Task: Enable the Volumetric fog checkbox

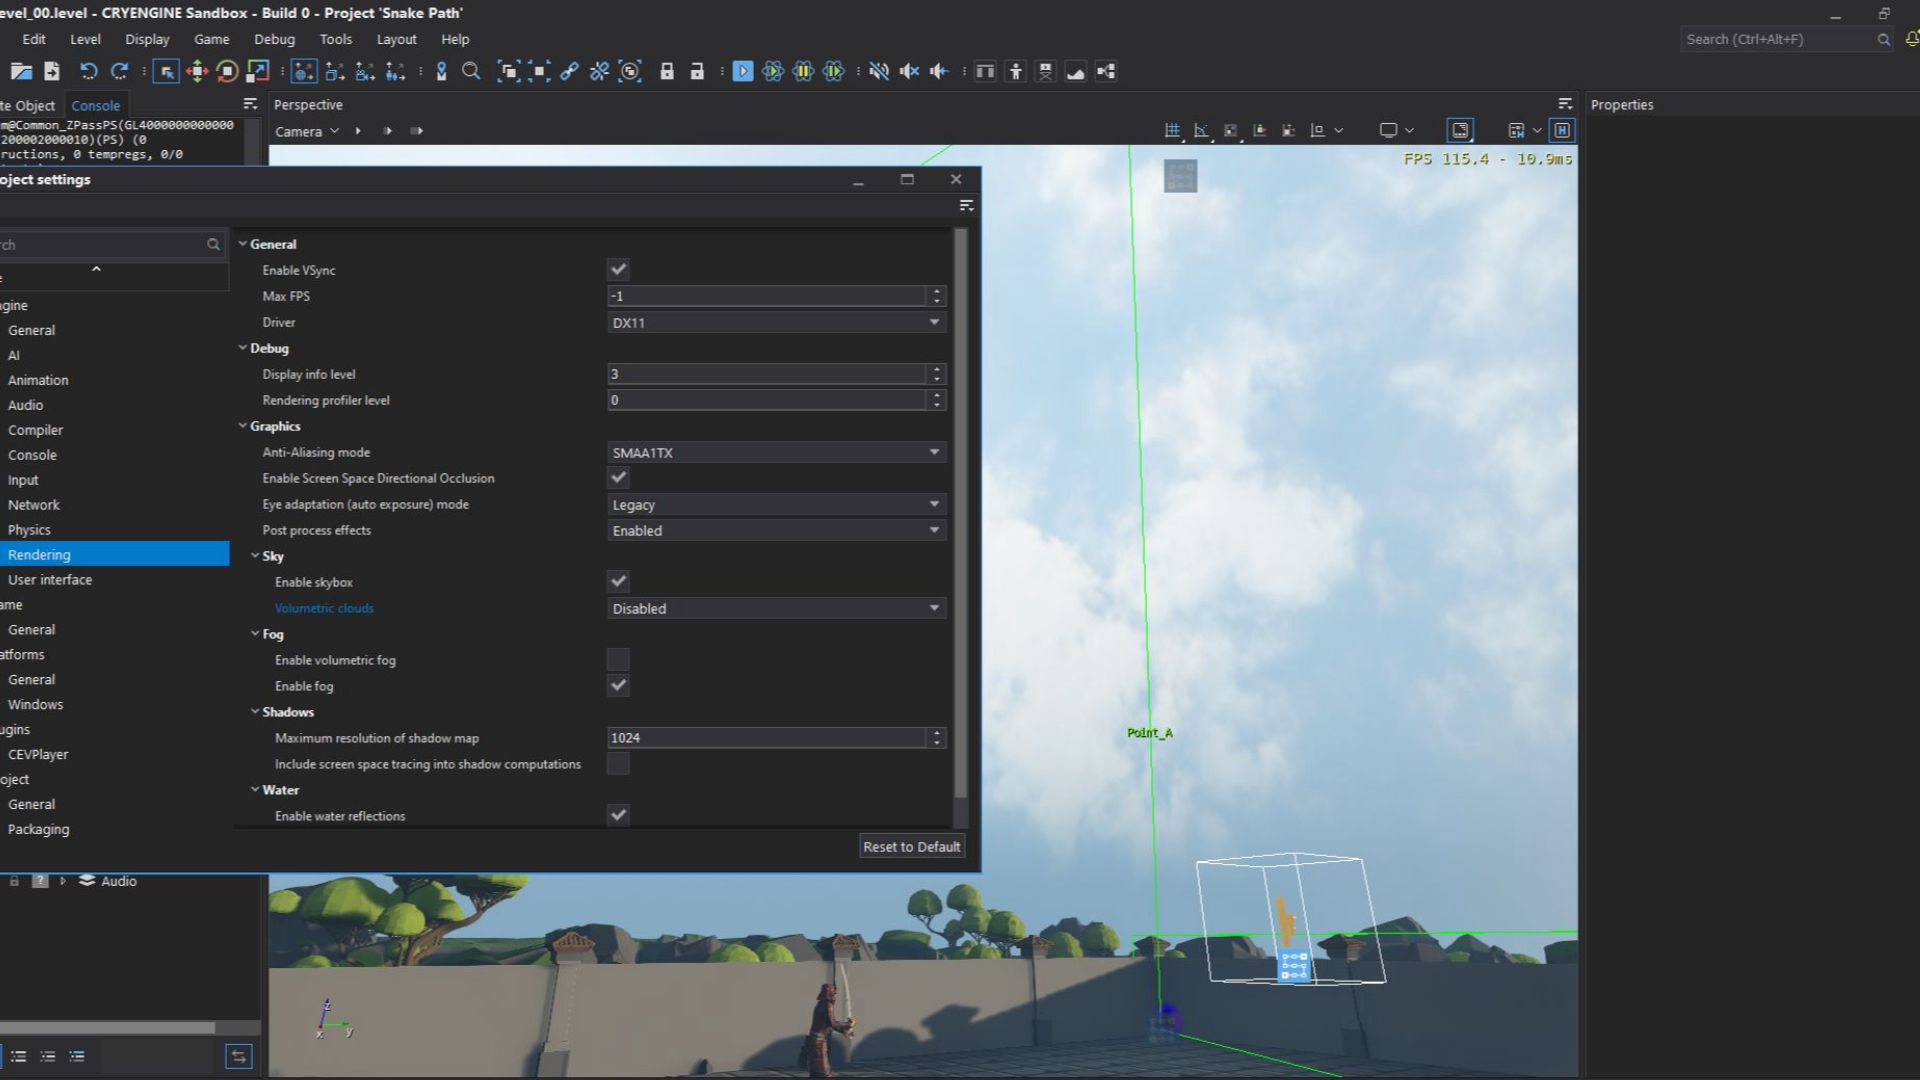Action: coord(618,659)
